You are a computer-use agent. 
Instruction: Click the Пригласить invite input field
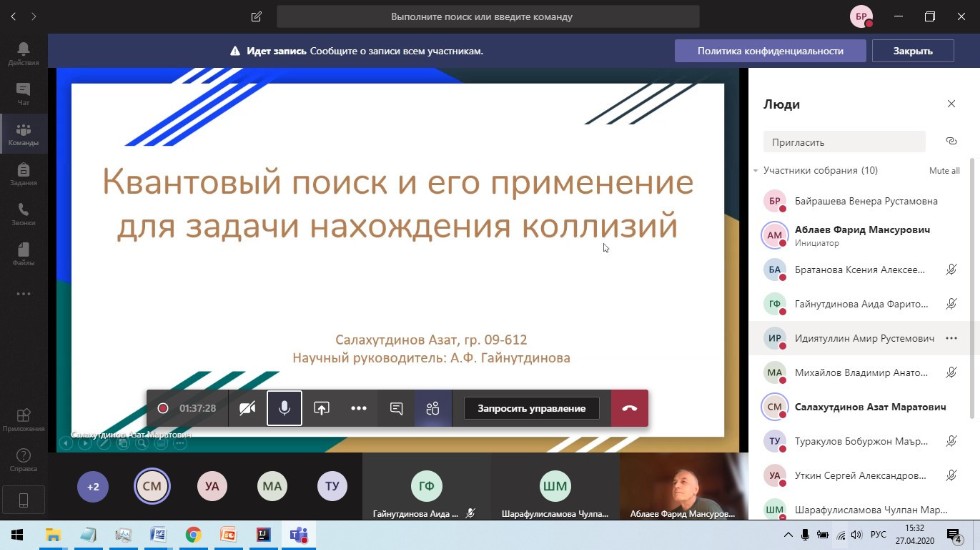(x=845, y=142)
